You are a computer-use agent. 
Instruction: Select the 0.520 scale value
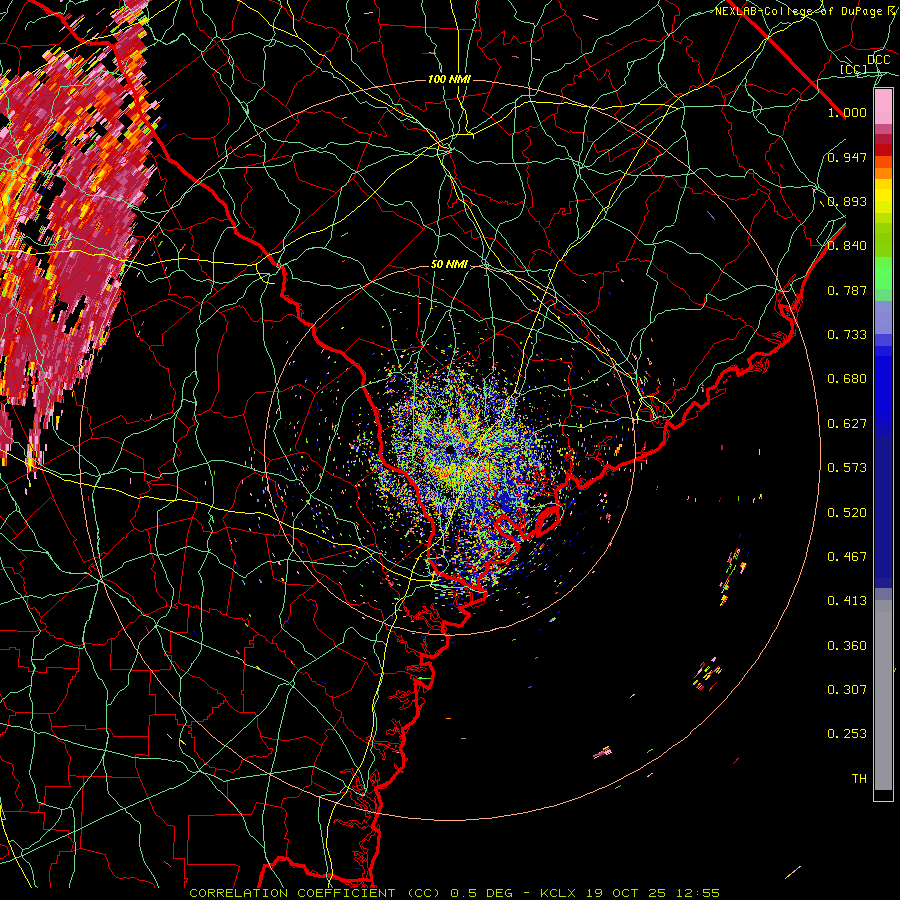(x=847, y=513)
